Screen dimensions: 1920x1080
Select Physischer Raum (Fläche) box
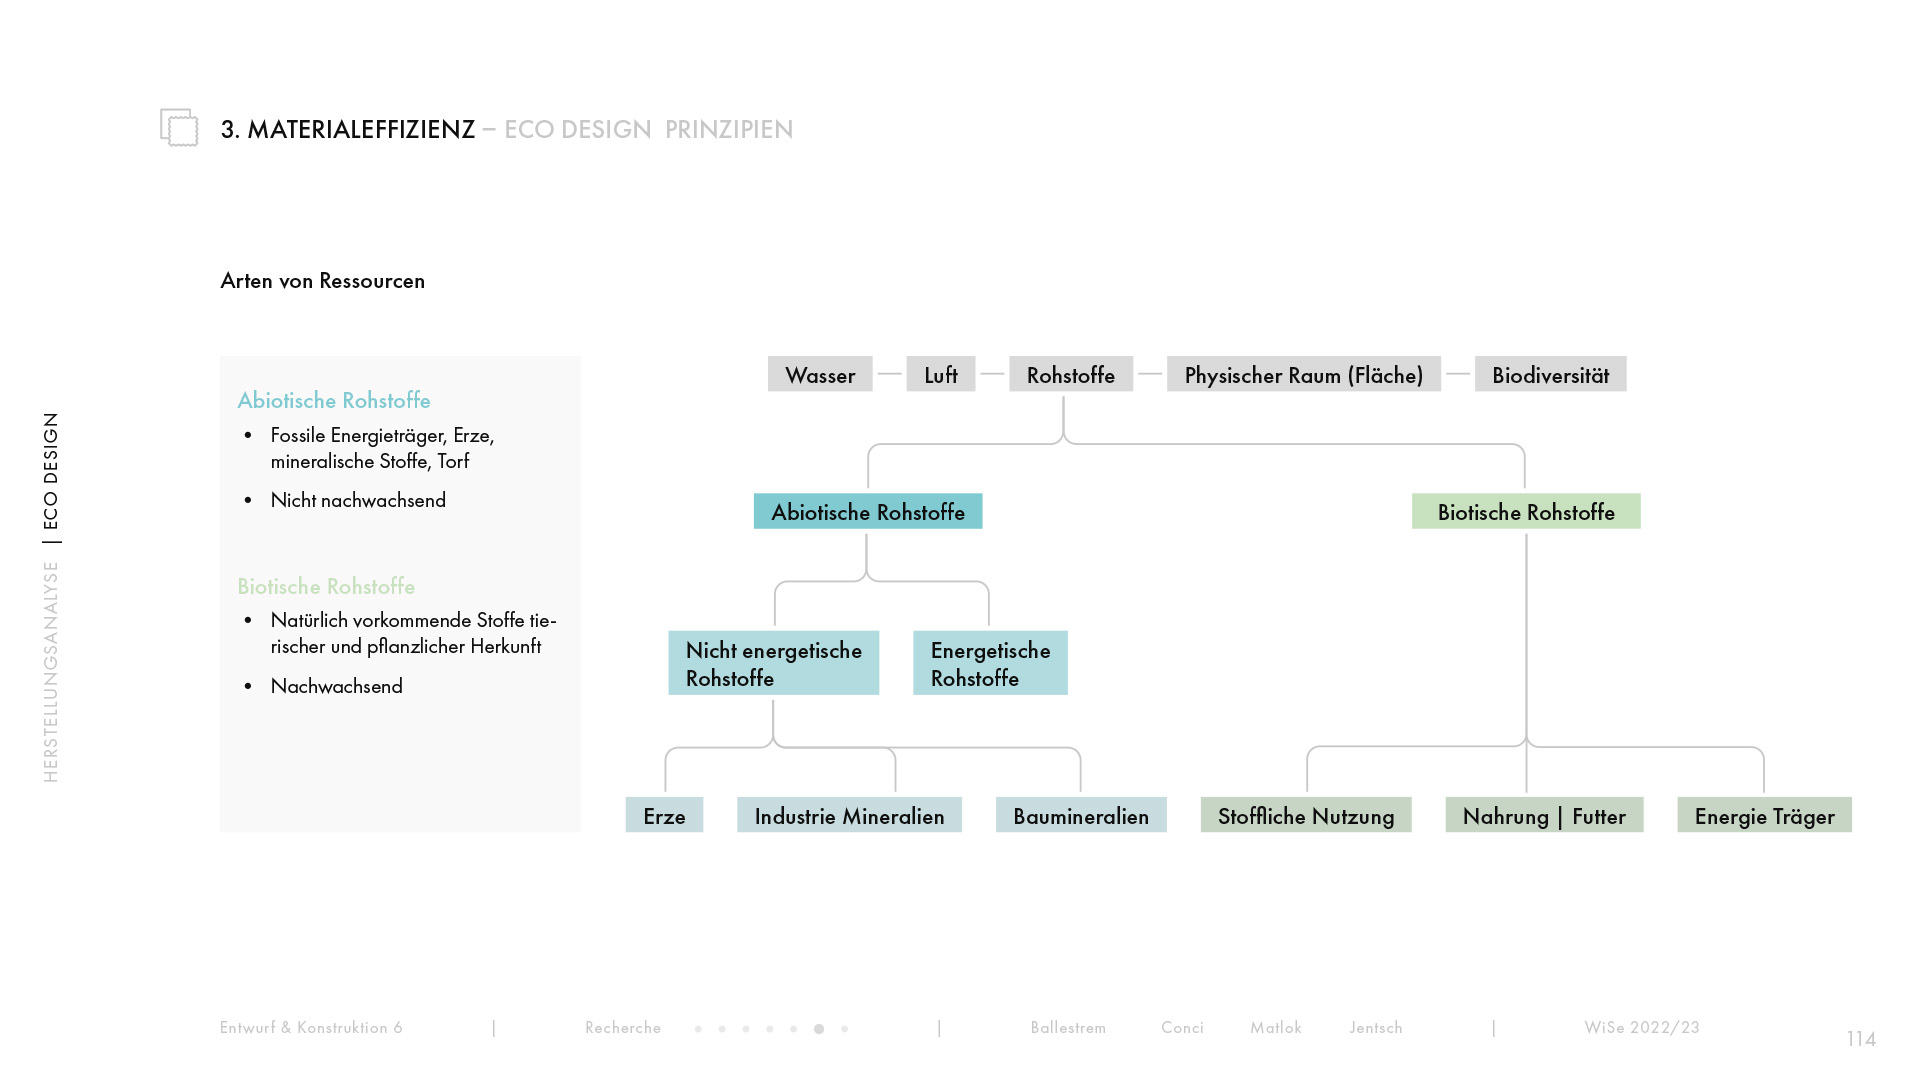1304,374
